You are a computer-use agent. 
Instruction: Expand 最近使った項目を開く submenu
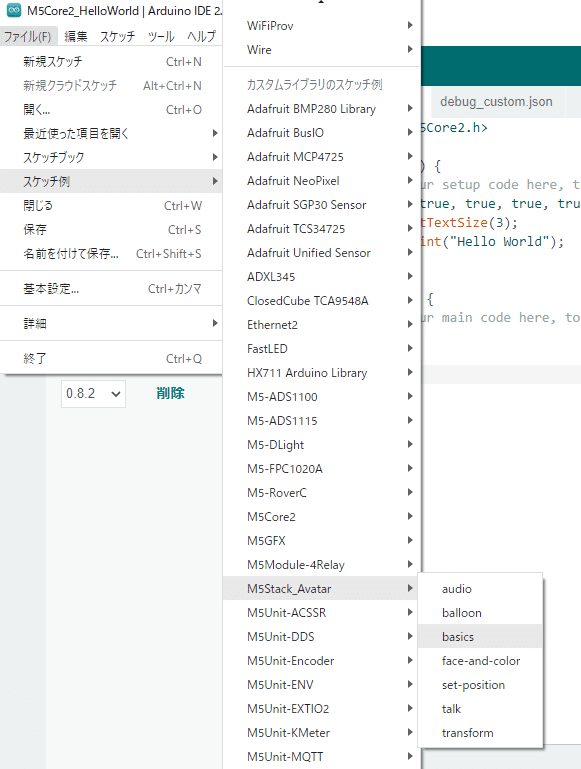coord(111,133)
